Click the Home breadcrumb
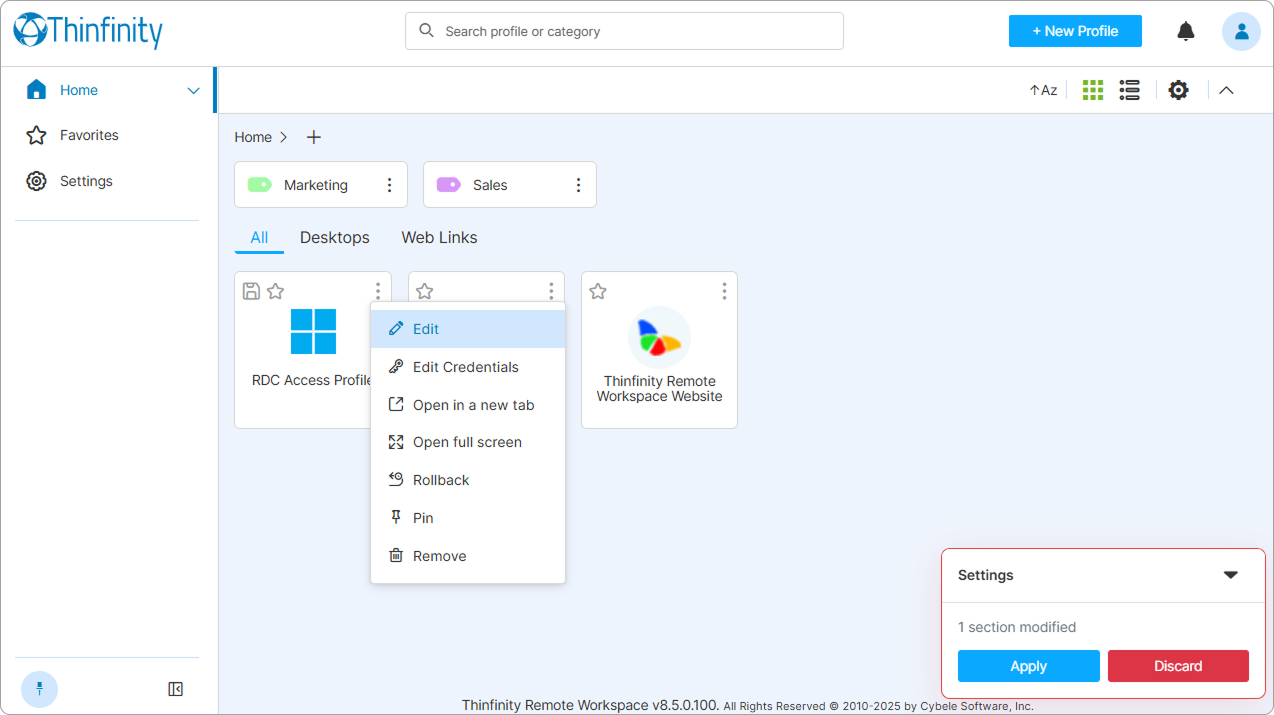 coord(253,137)
